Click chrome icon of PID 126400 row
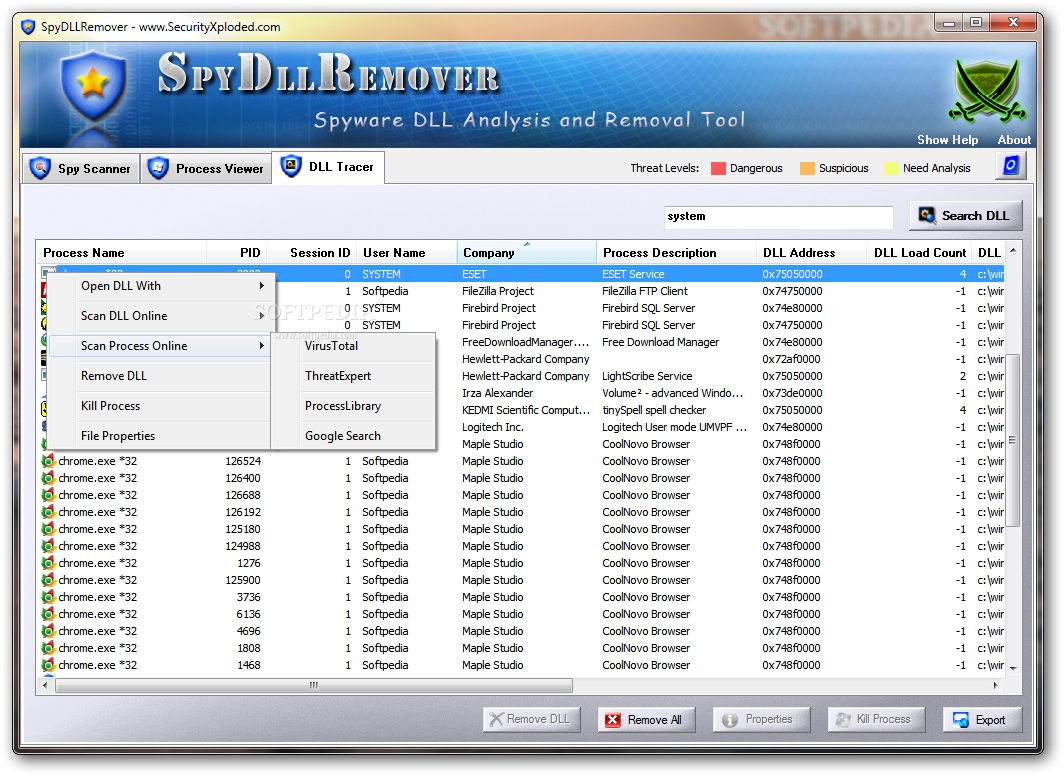This screenshot has width=1064, height=775. click(x=48, y=478)
